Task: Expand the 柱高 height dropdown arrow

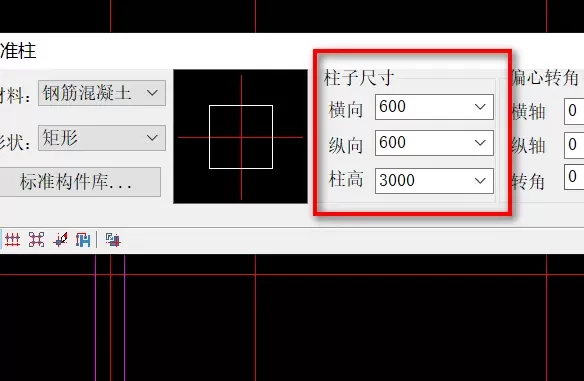Action: (480, 181)
